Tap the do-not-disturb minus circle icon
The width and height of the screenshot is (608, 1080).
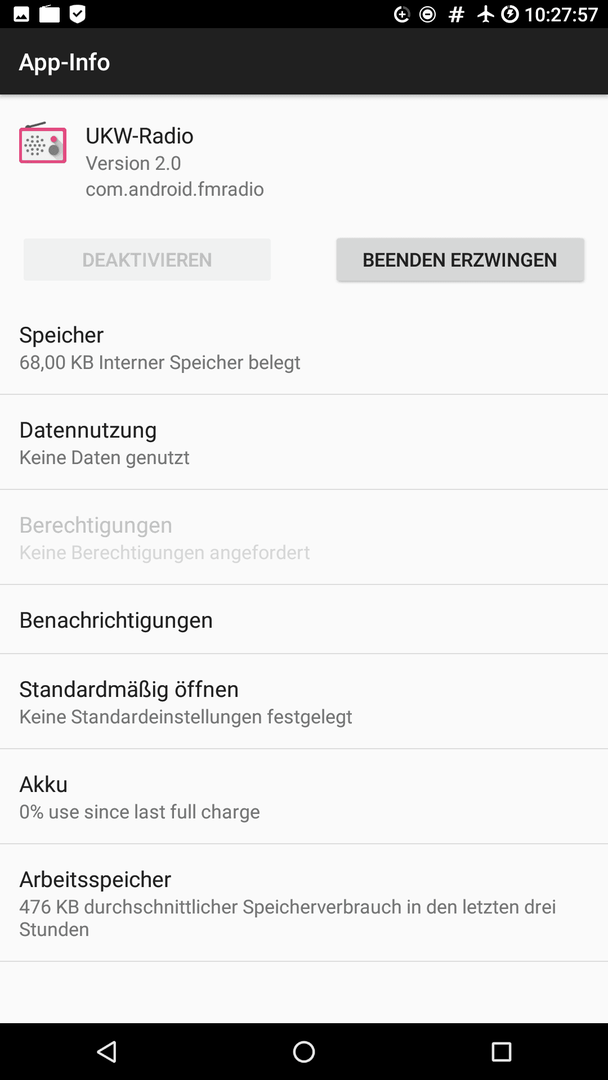point(428,14)
